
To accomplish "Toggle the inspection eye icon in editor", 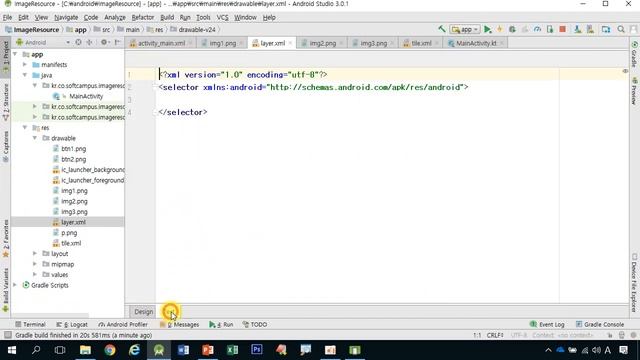I will (625, 71).
